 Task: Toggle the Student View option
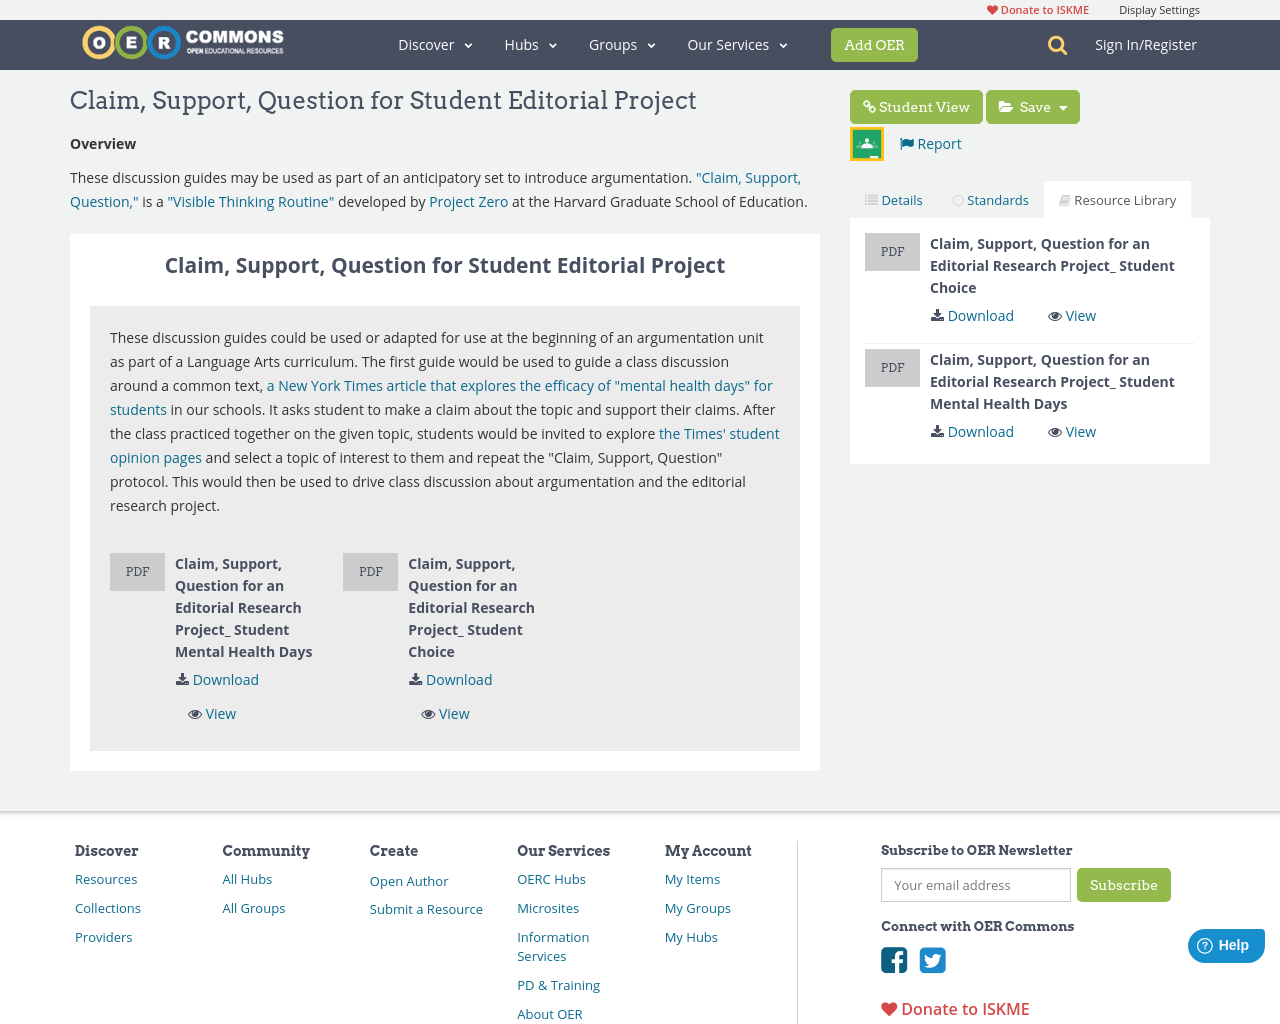(x=915, y=106)
